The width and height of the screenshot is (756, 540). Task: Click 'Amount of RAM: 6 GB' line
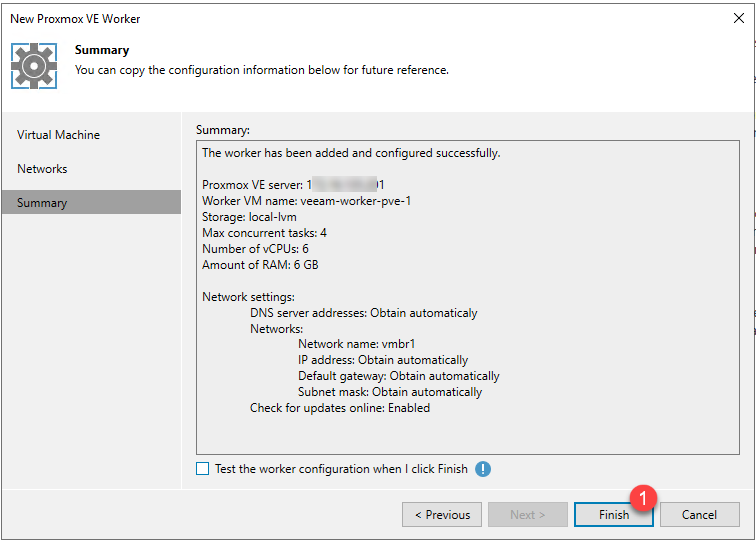[x=260, y=265]
